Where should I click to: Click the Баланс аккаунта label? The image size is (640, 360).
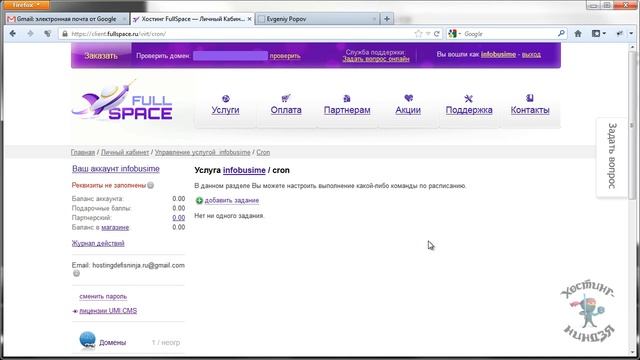click(98, 199)
